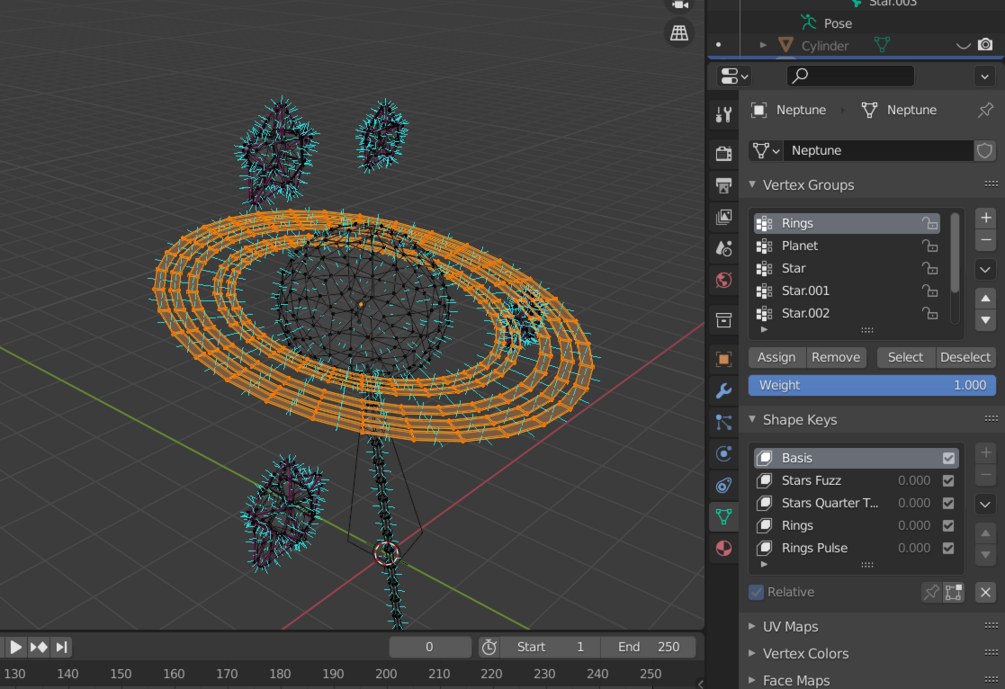Open the Collection properties tab icon

(724, 320)
